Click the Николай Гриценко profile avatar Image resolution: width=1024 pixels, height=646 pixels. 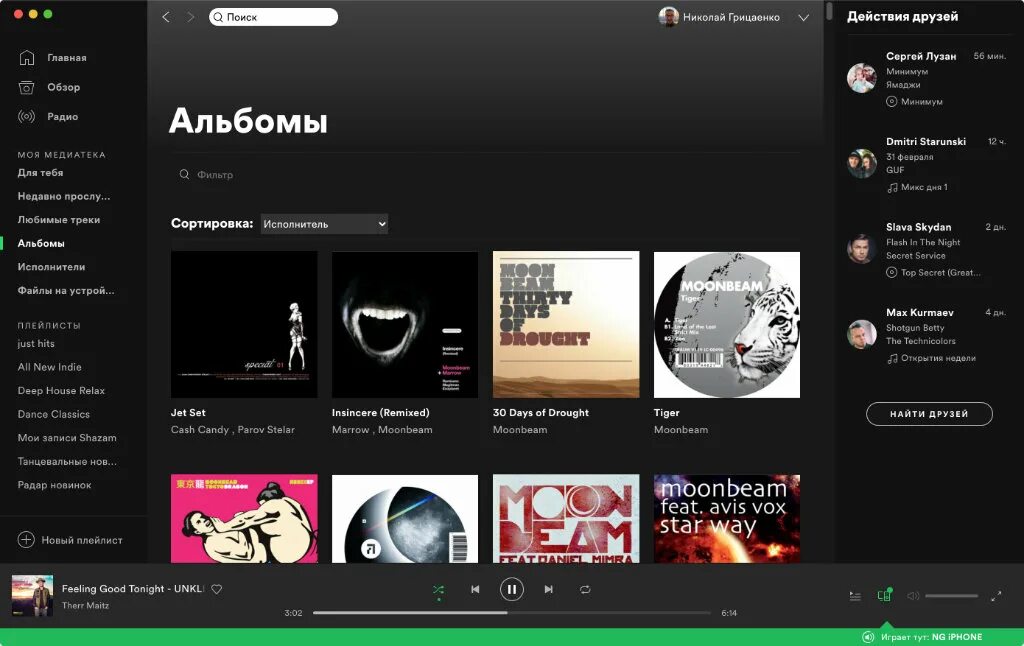point(668,17)
